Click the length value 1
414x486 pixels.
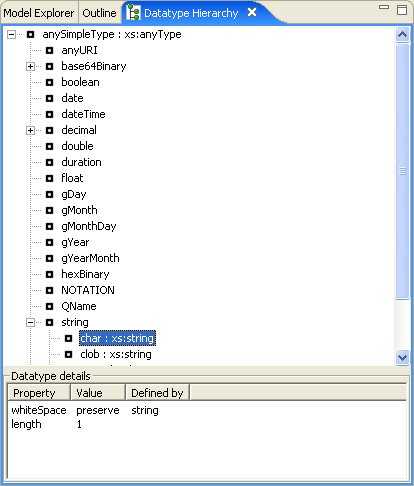pos(79,424)
